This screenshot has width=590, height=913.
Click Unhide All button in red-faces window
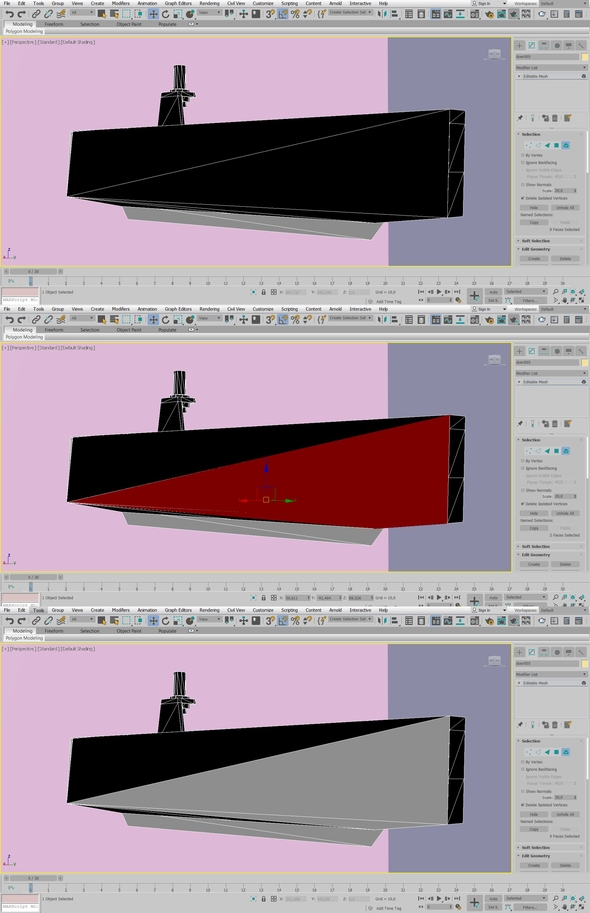pyautogui.click(x=565, y=513)
